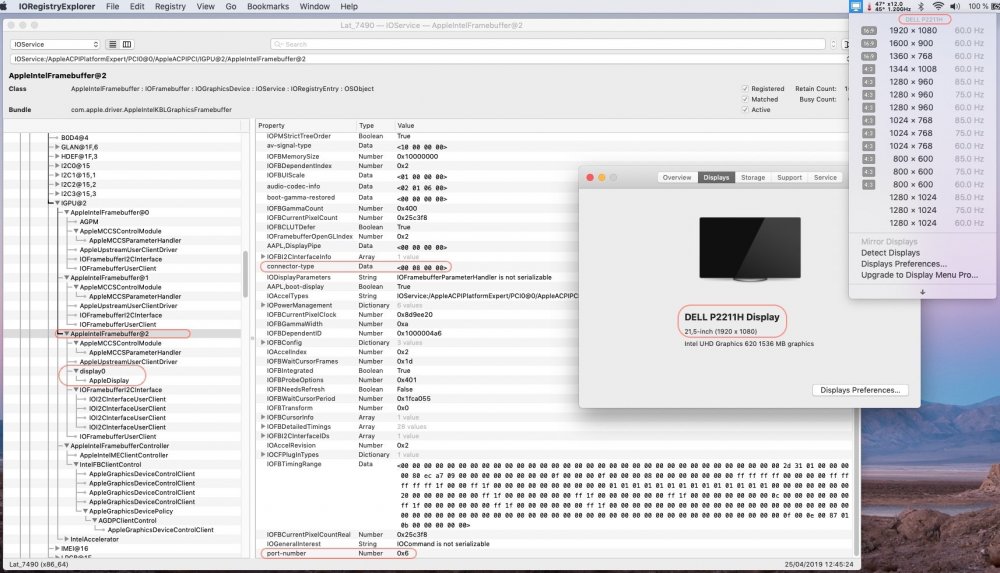This screenshot has height=573, width=1000.
Task: Switch to the Storage tab
Action: 752,177
